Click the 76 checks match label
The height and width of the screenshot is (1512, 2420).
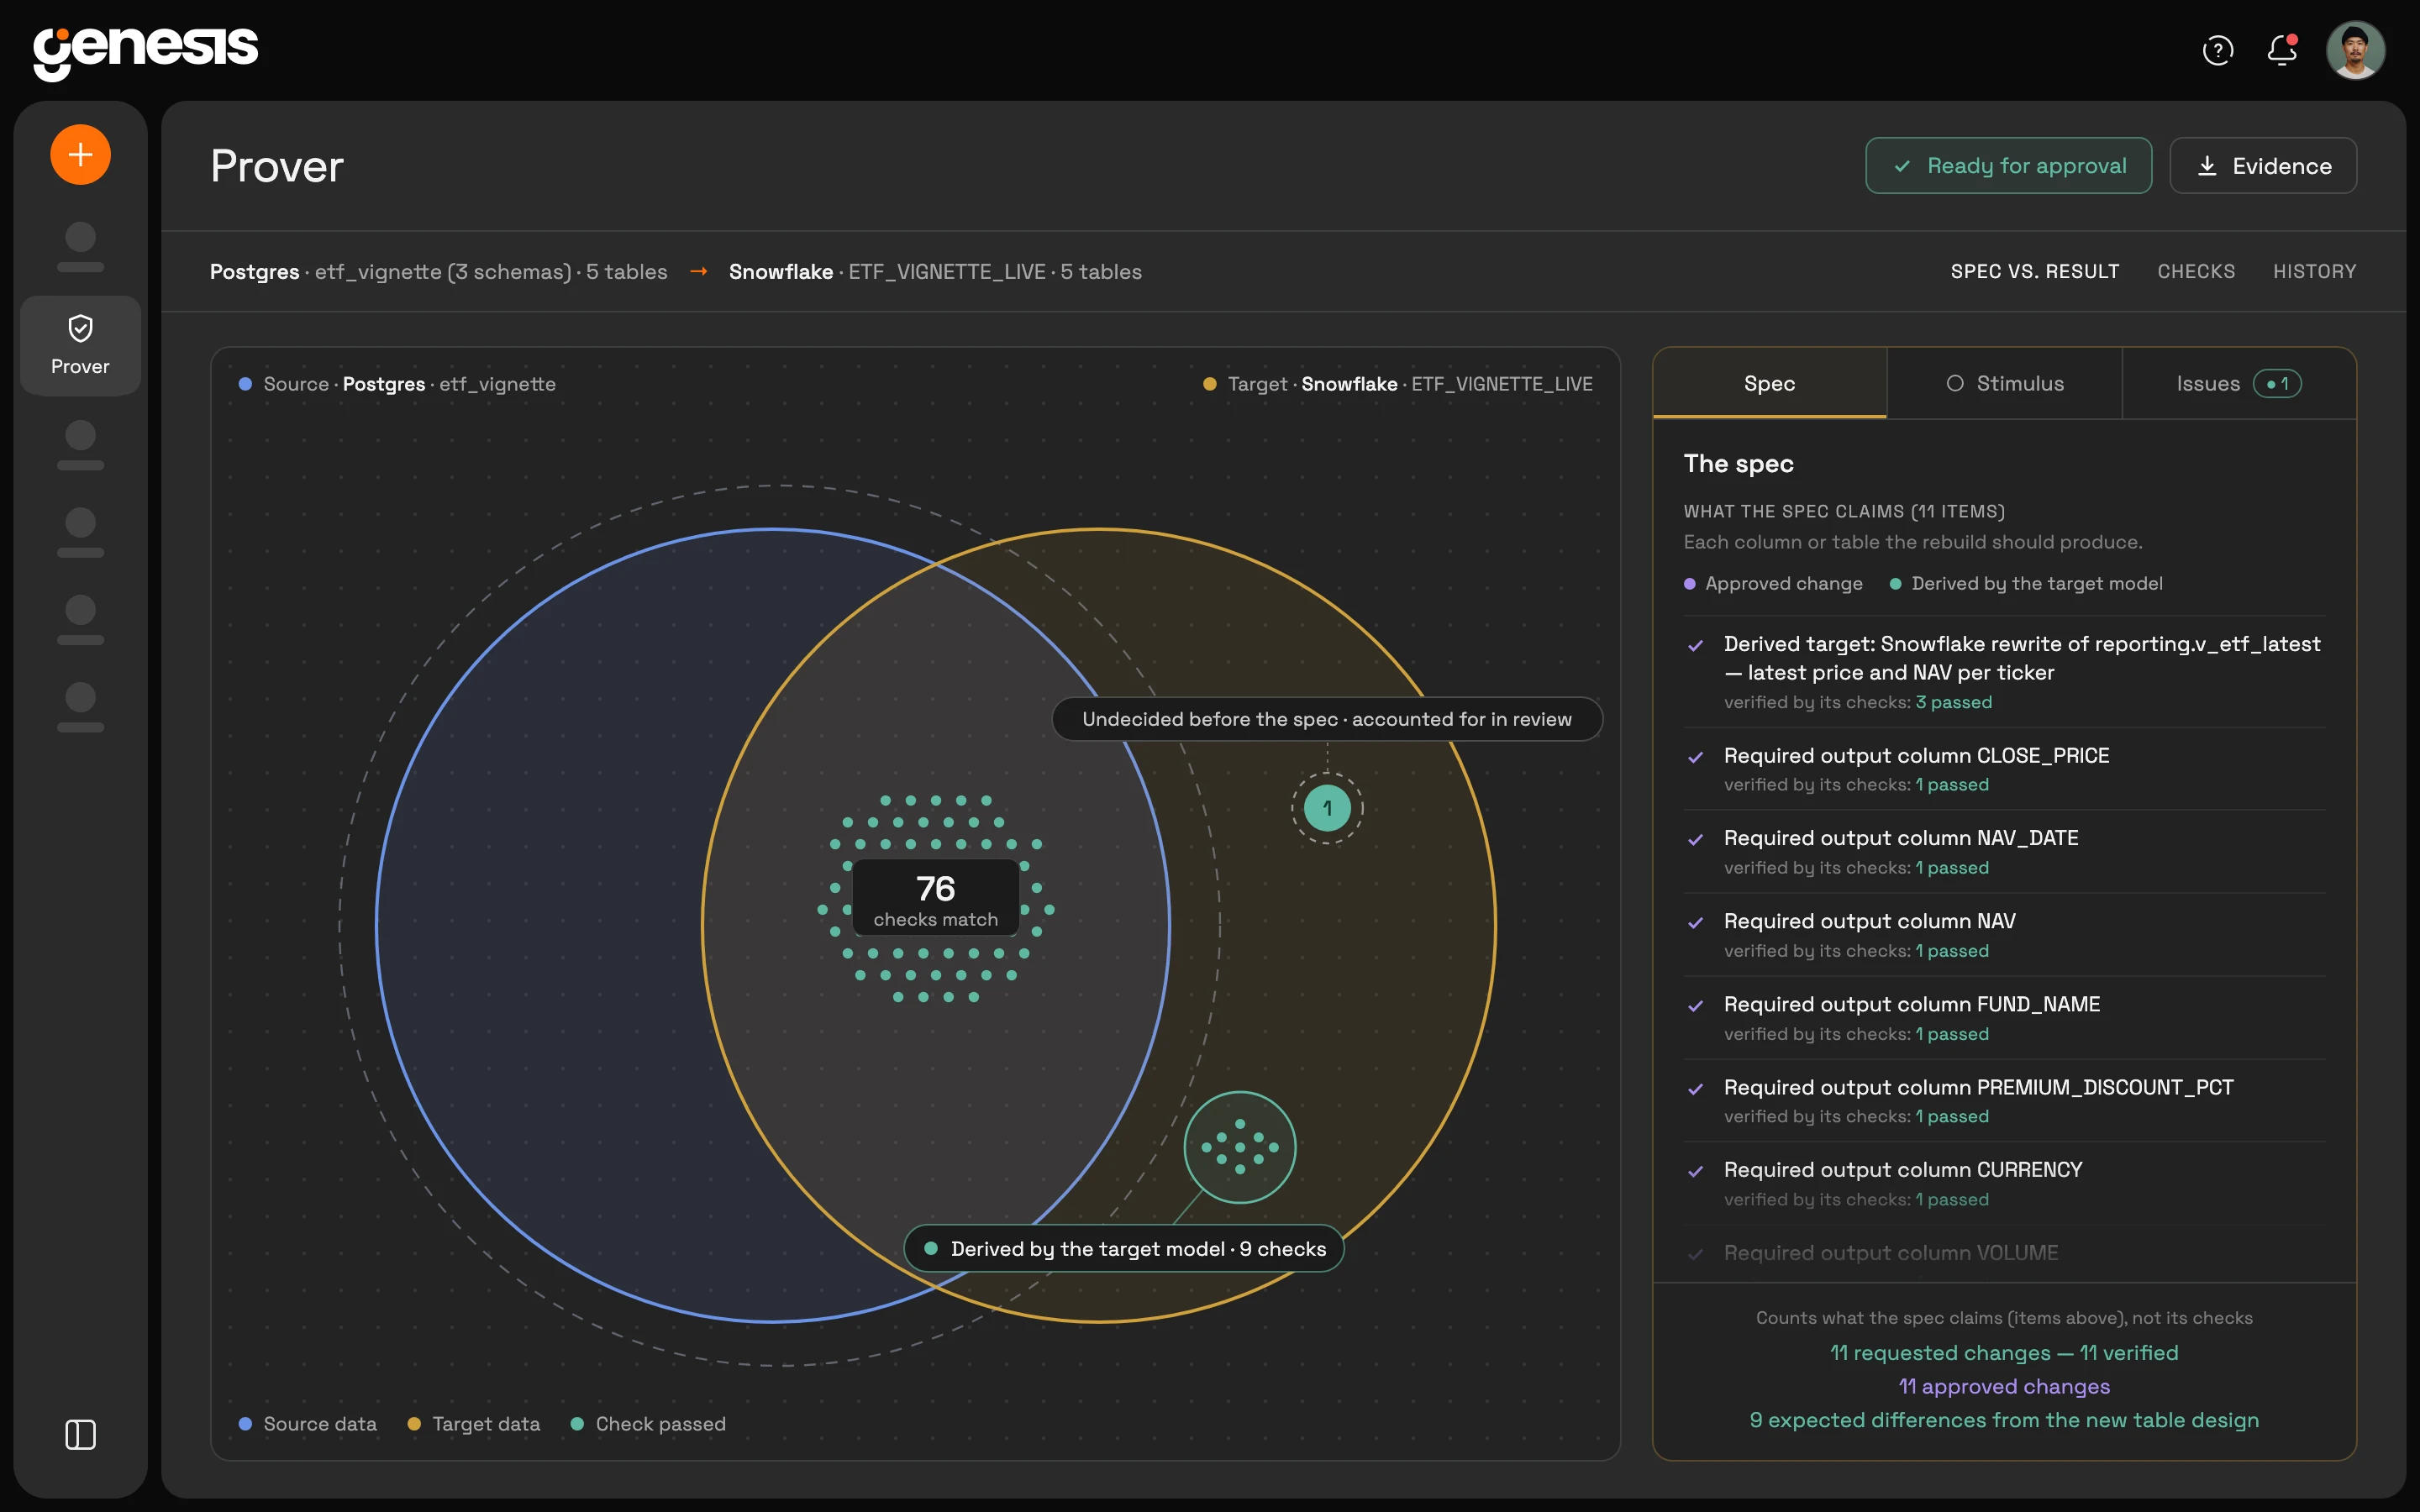[x=936, y=898]
